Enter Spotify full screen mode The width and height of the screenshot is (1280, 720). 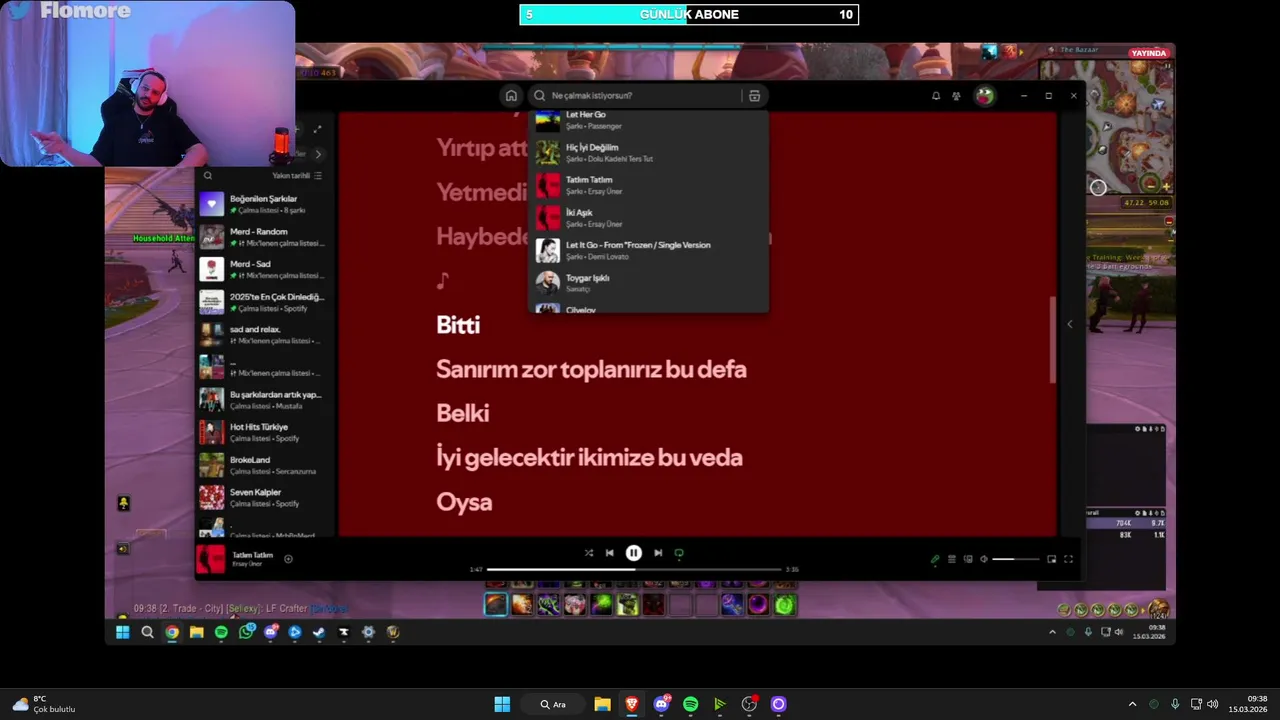1068,560
